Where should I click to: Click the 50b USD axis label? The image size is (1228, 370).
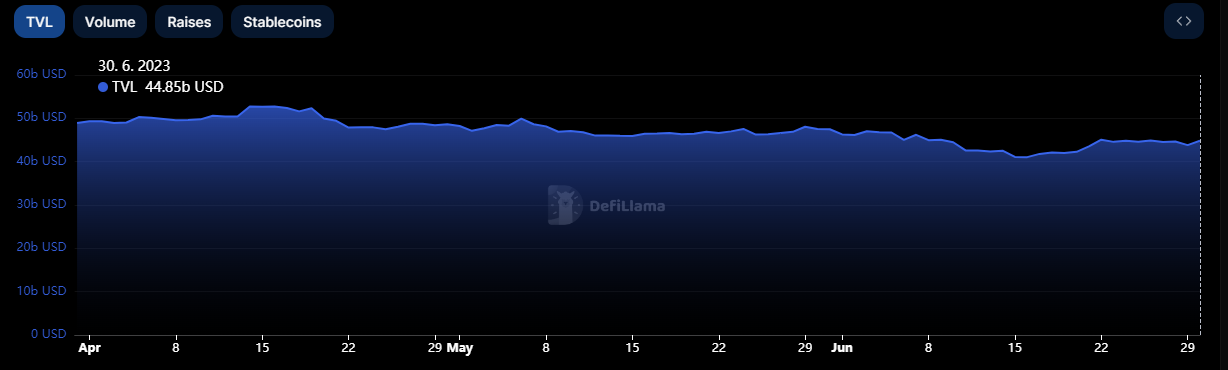[x=41, y=117]
